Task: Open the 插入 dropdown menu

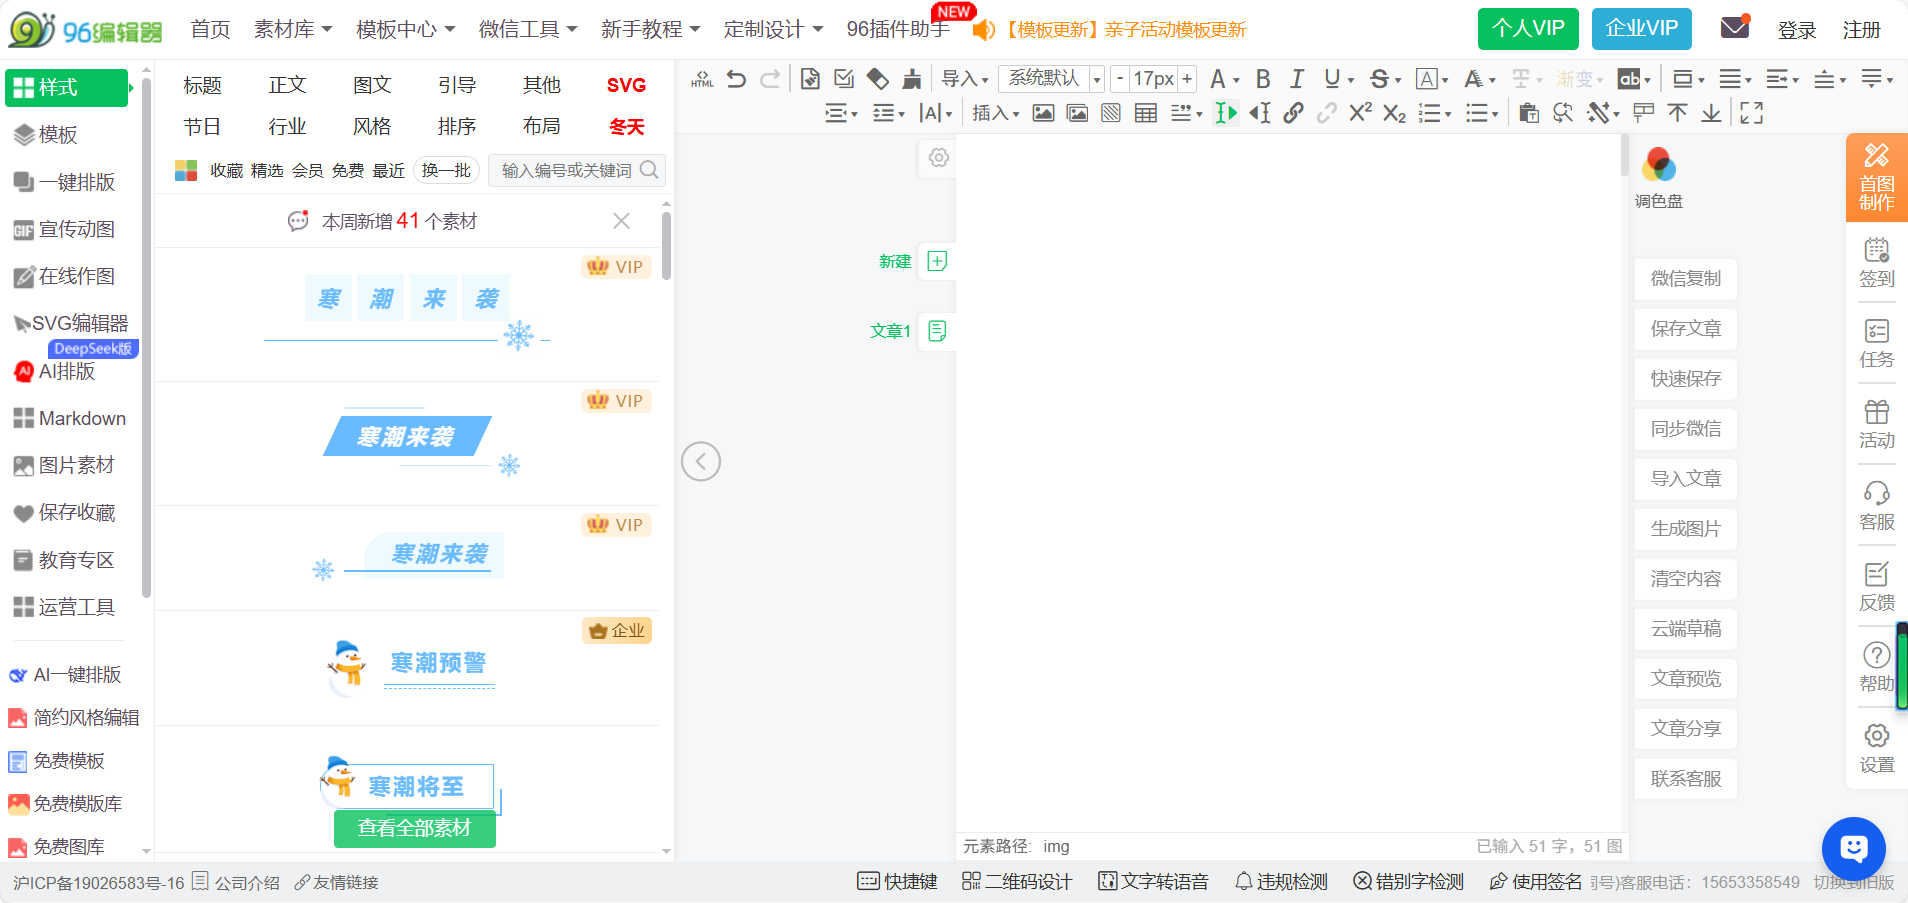Action: coord(995,113)
